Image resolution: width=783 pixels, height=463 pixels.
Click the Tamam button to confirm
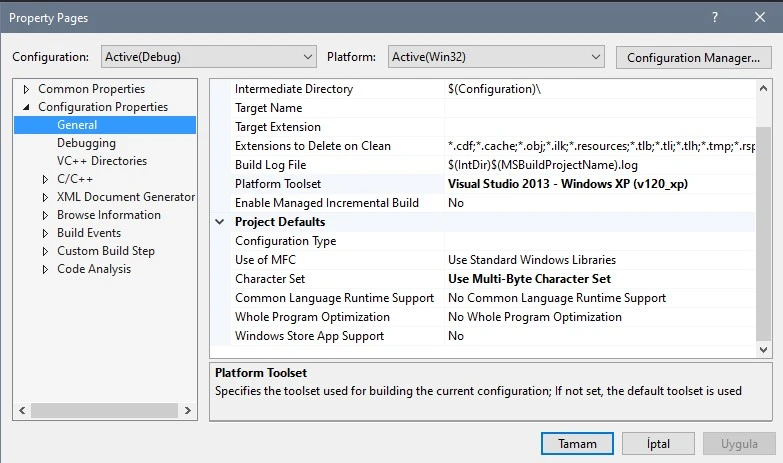[577, 444]
